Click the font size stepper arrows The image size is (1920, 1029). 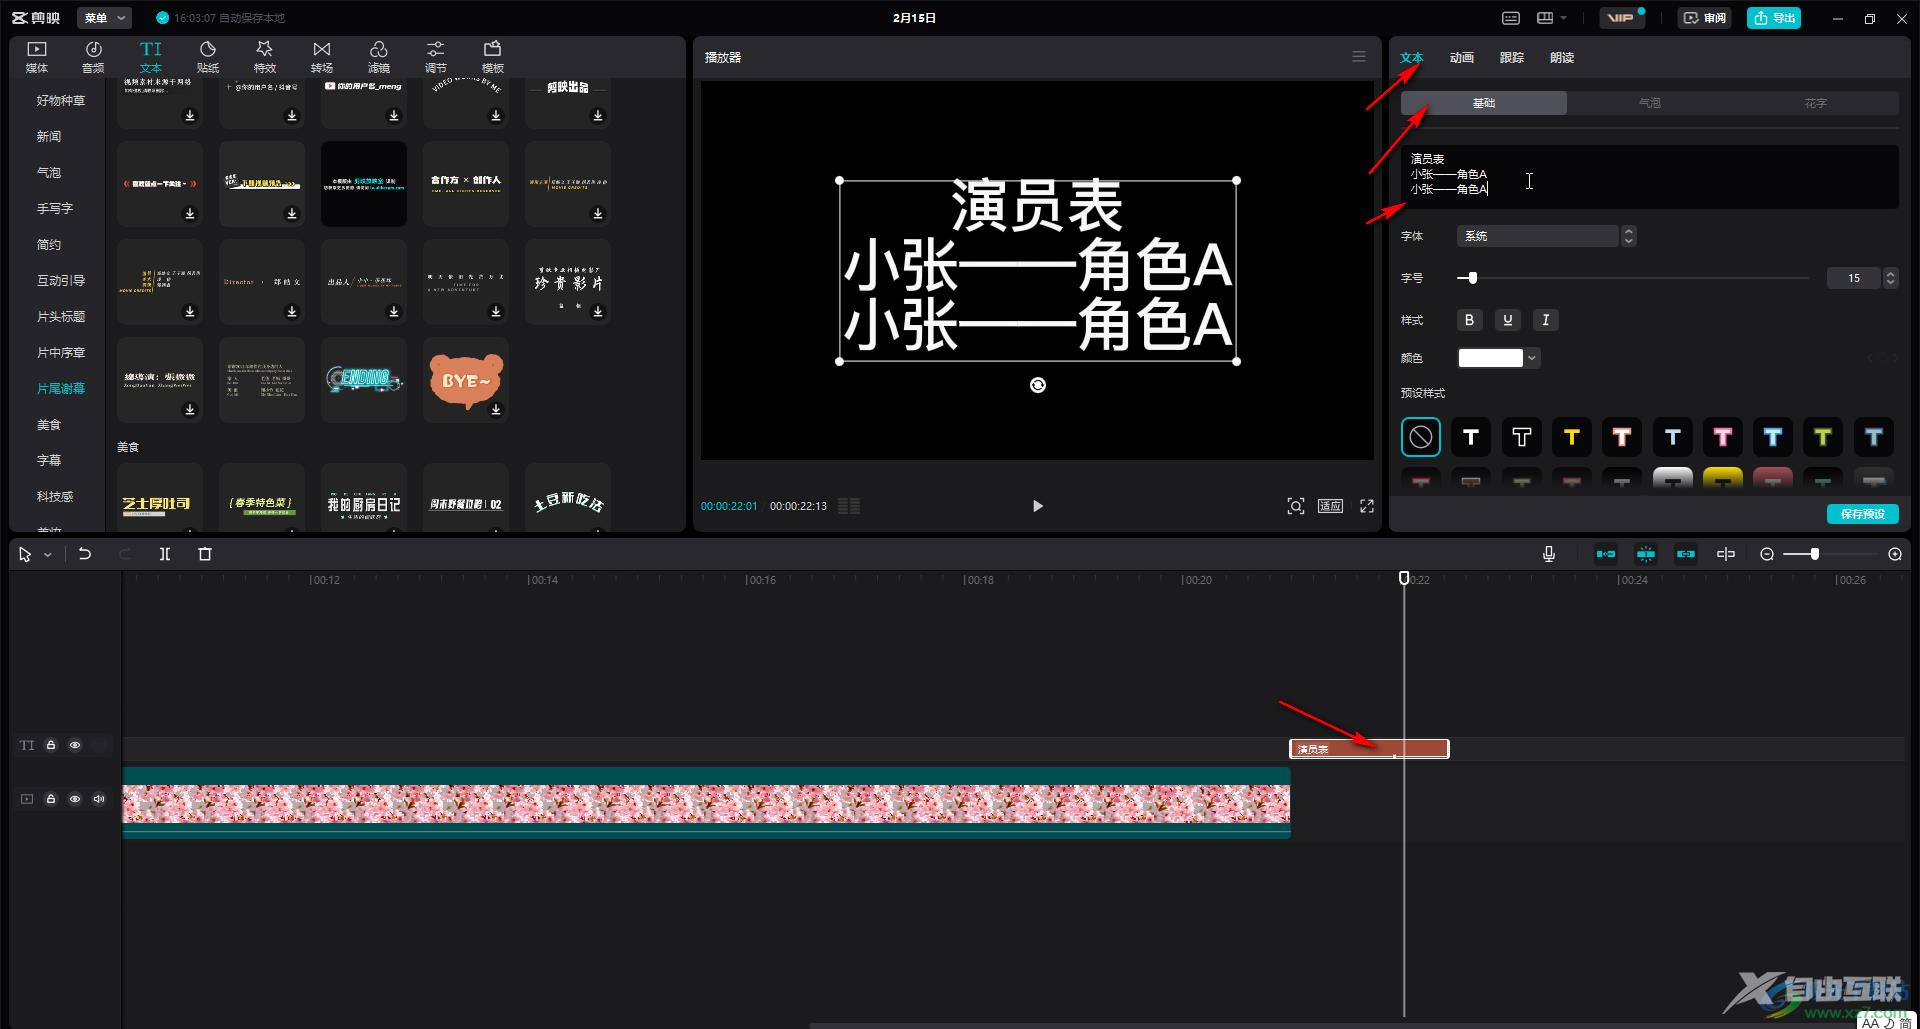click(1890, 278)
